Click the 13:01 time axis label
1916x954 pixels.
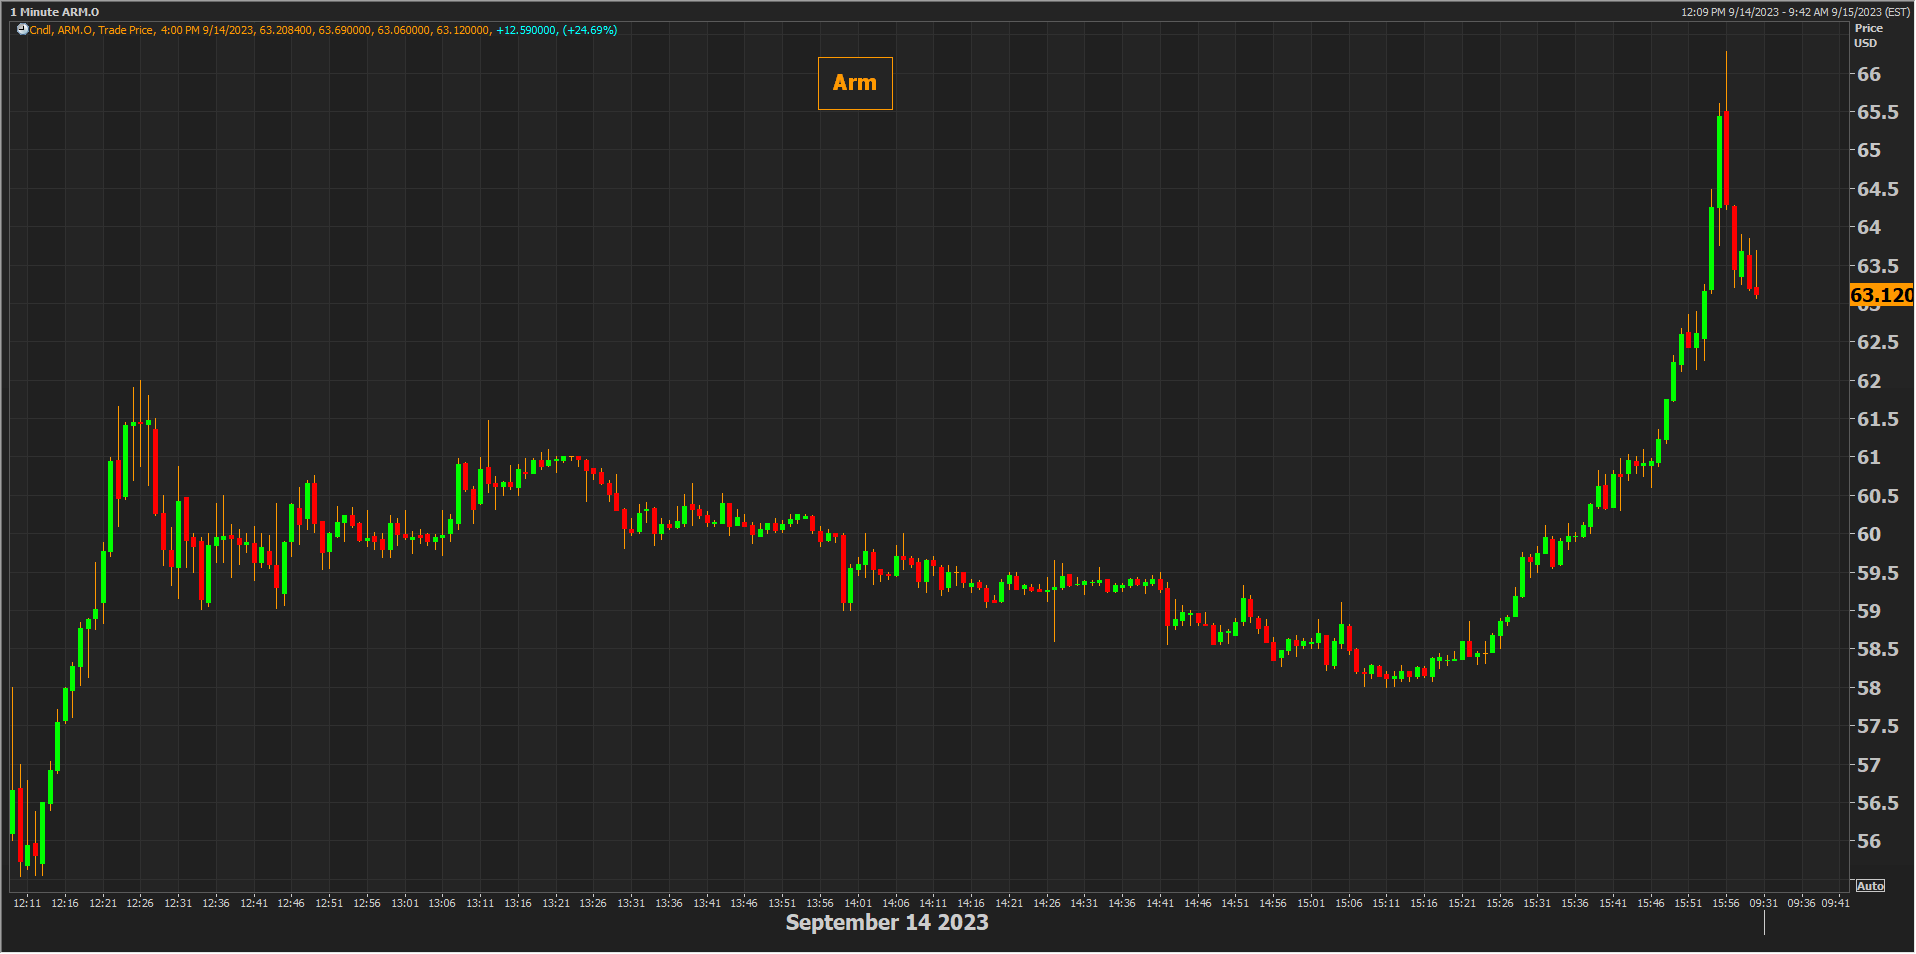(404, 903)
